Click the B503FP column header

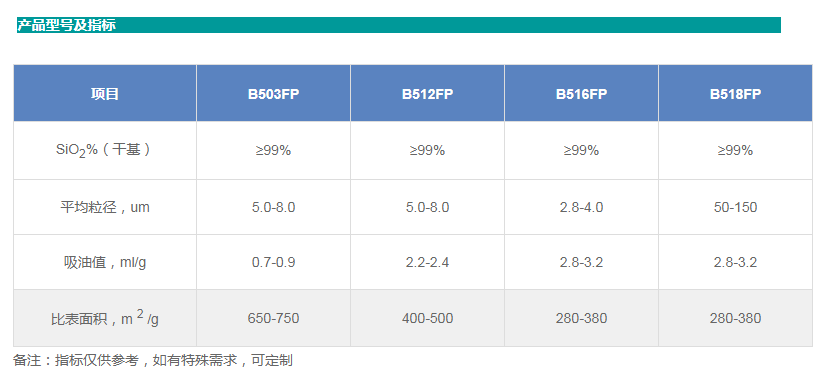pyautogui.click(x=273, y=94)
